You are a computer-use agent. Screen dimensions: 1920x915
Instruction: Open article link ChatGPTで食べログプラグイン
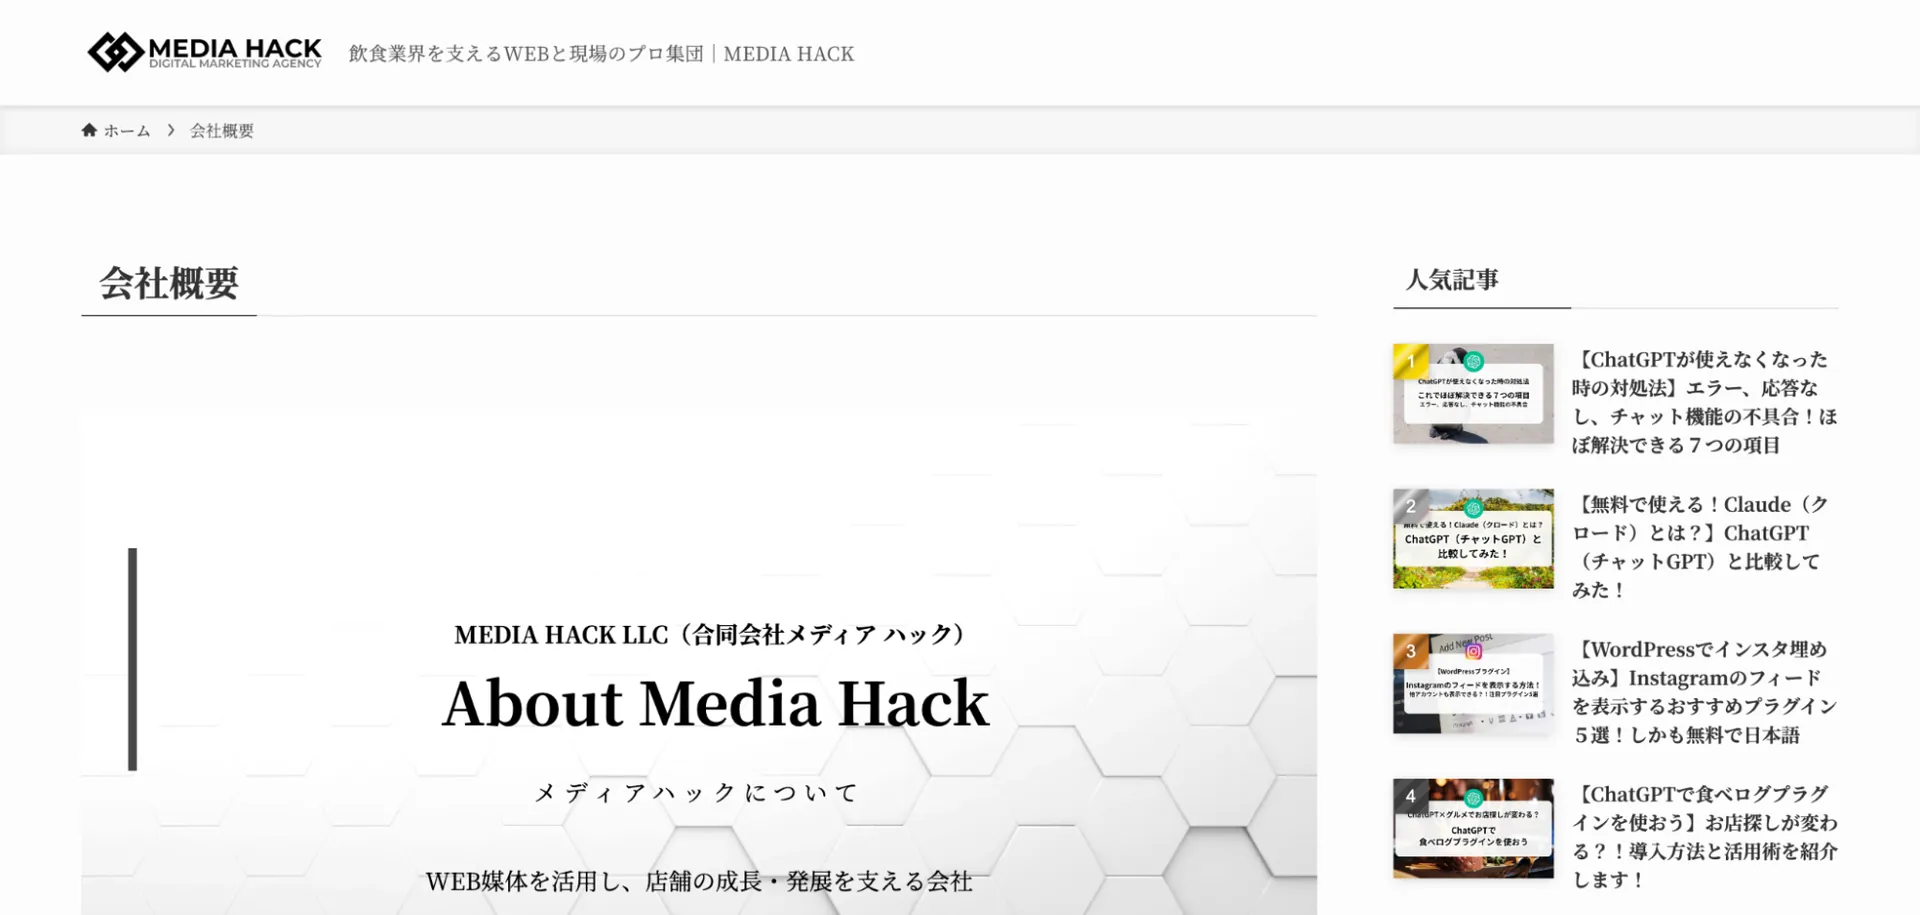[1705, 837]
